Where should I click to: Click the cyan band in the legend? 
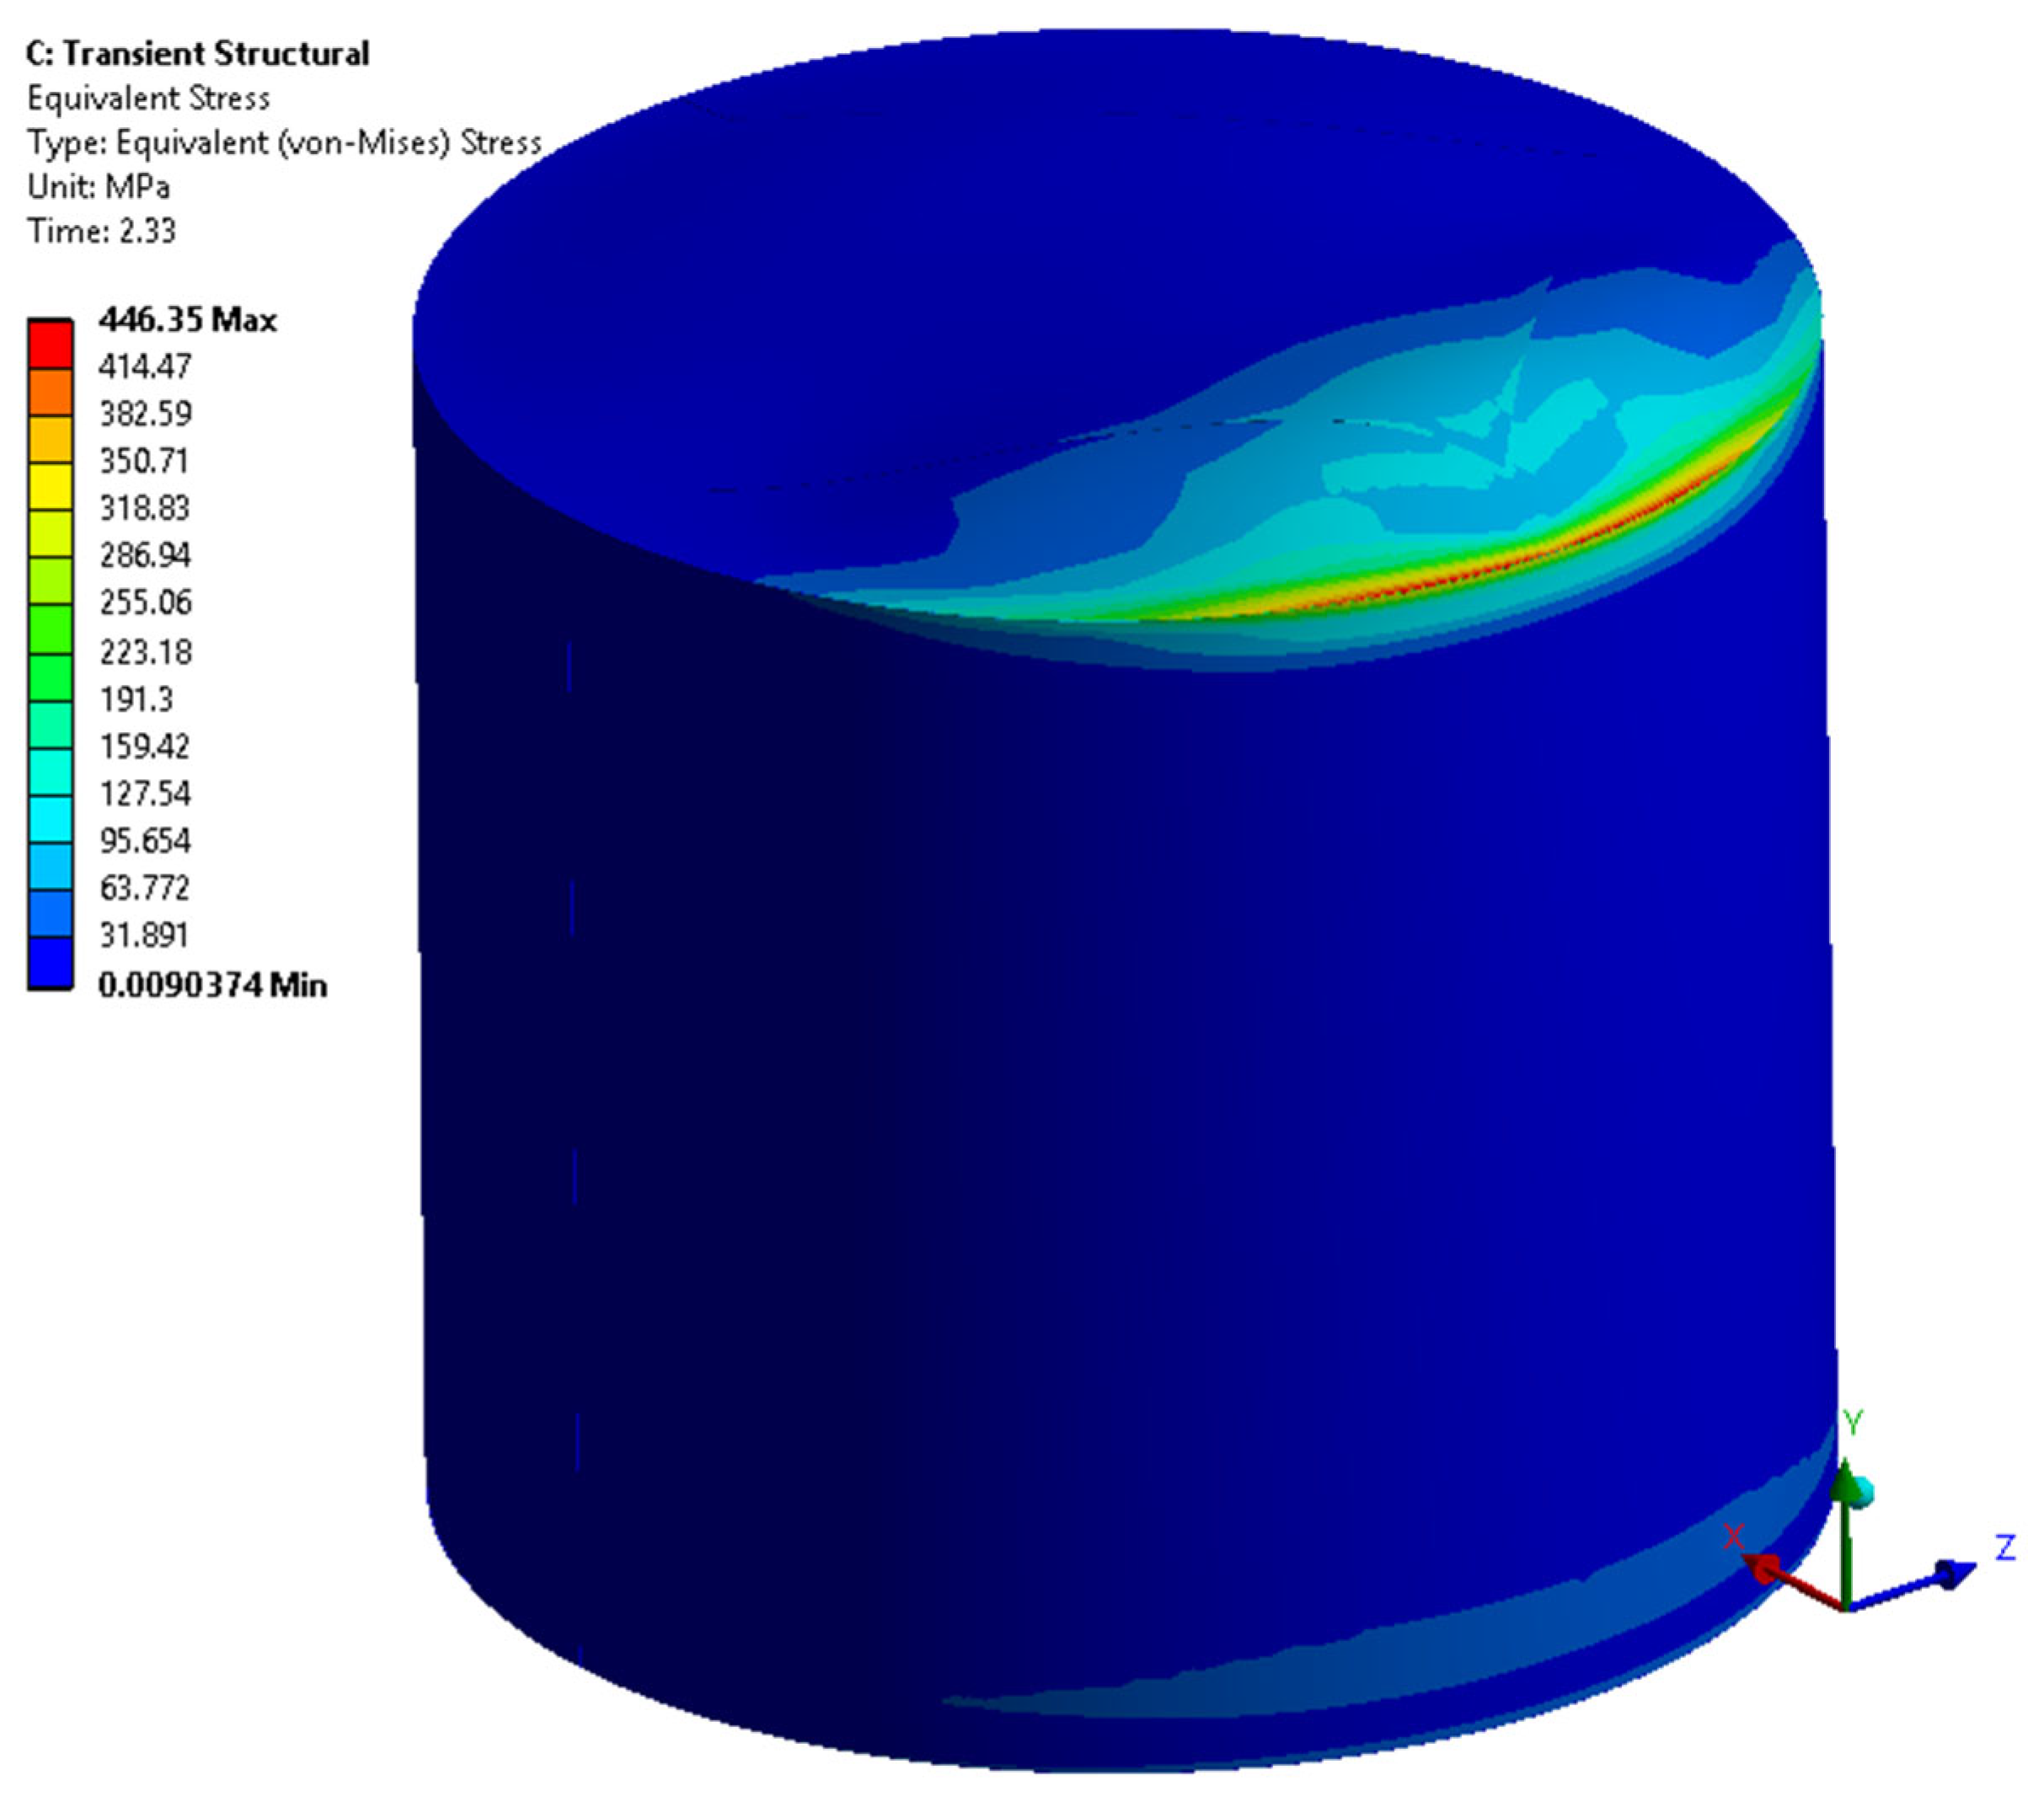coord(50,818)
